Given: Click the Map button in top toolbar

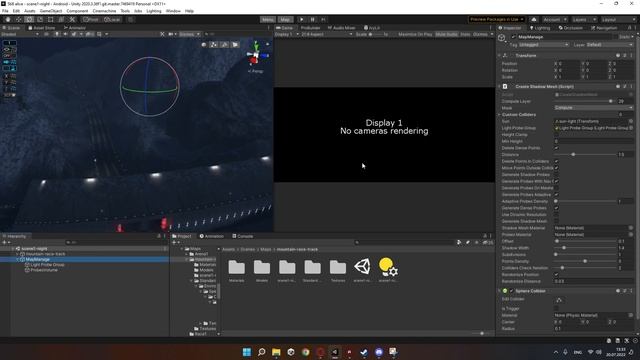Looking at the screenshot, I should [x=285, y=20].
